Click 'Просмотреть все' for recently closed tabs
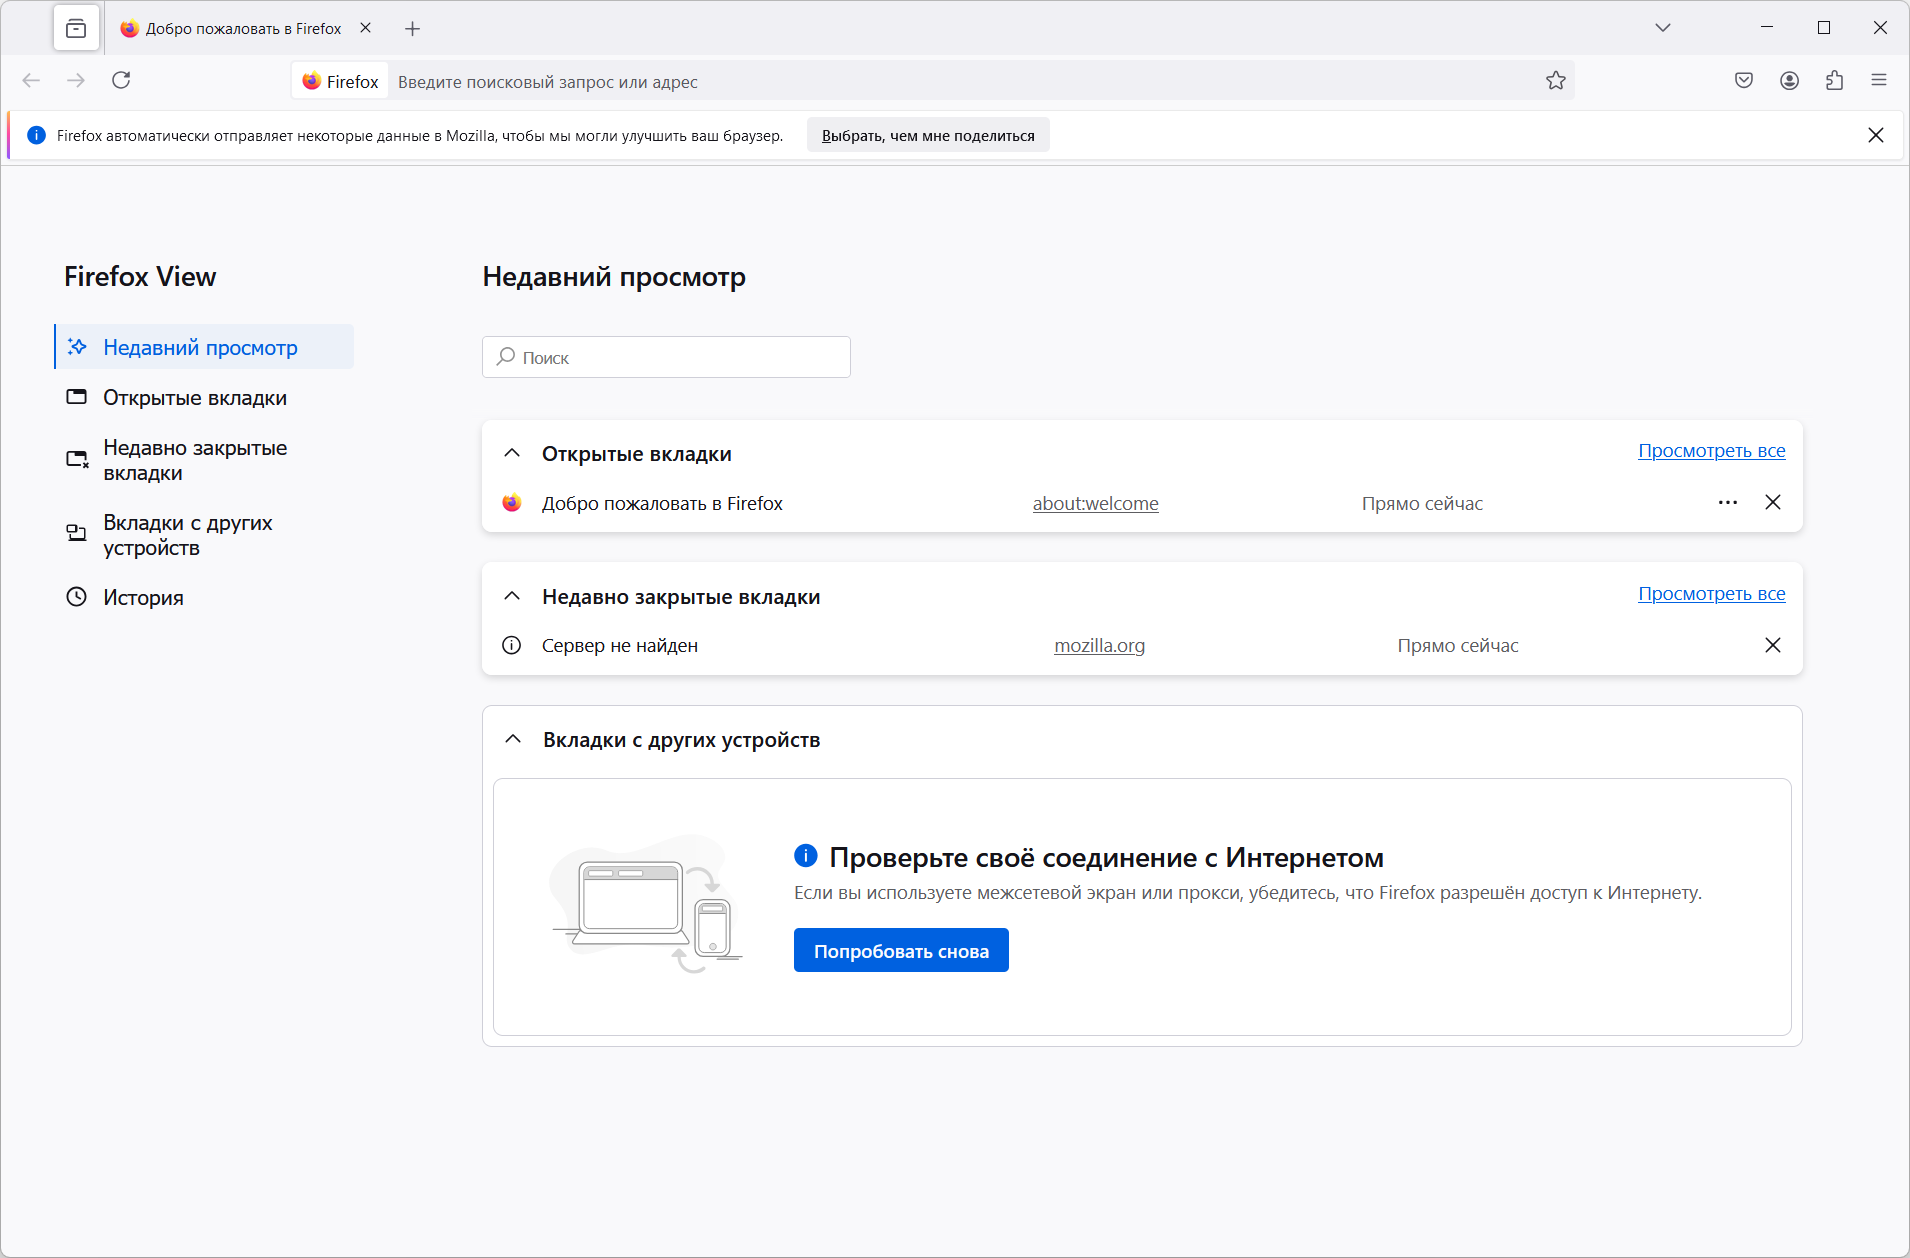1910x1258 pixels. click(1711, 593)
